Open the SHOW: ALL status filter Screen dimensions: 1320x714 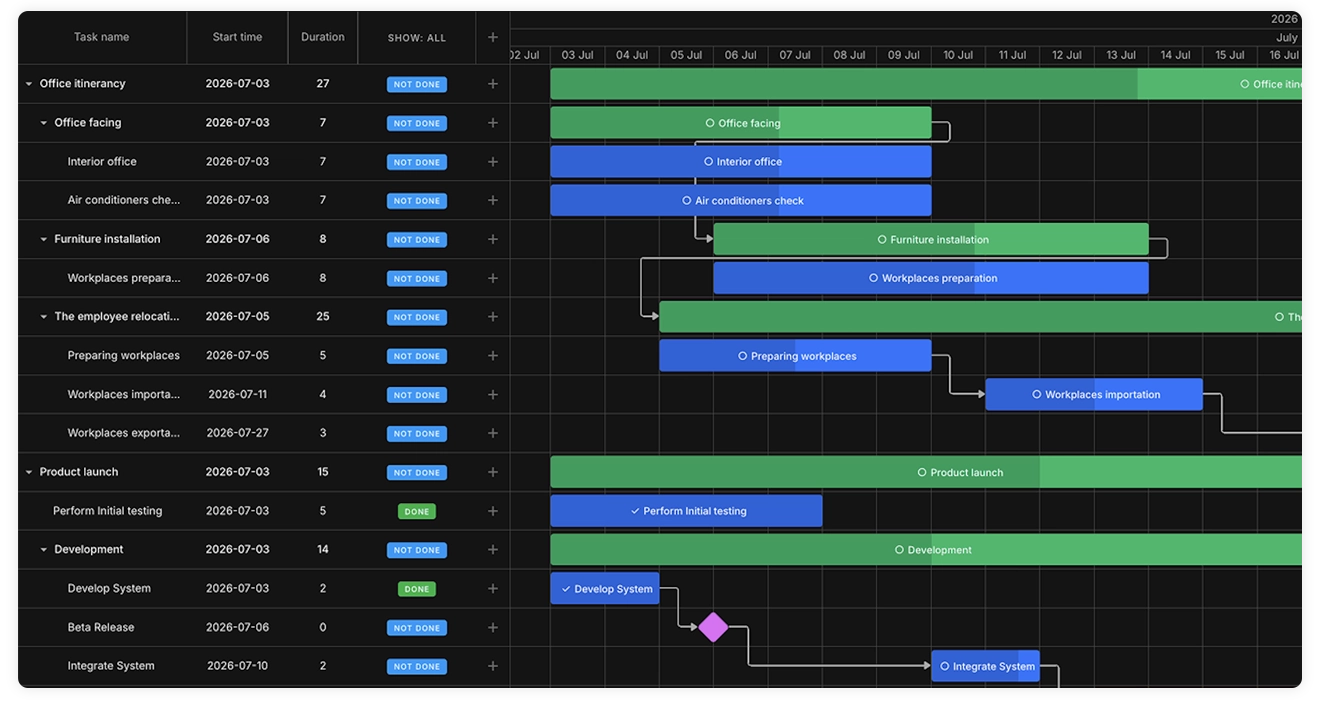click(x=417, y=38)
